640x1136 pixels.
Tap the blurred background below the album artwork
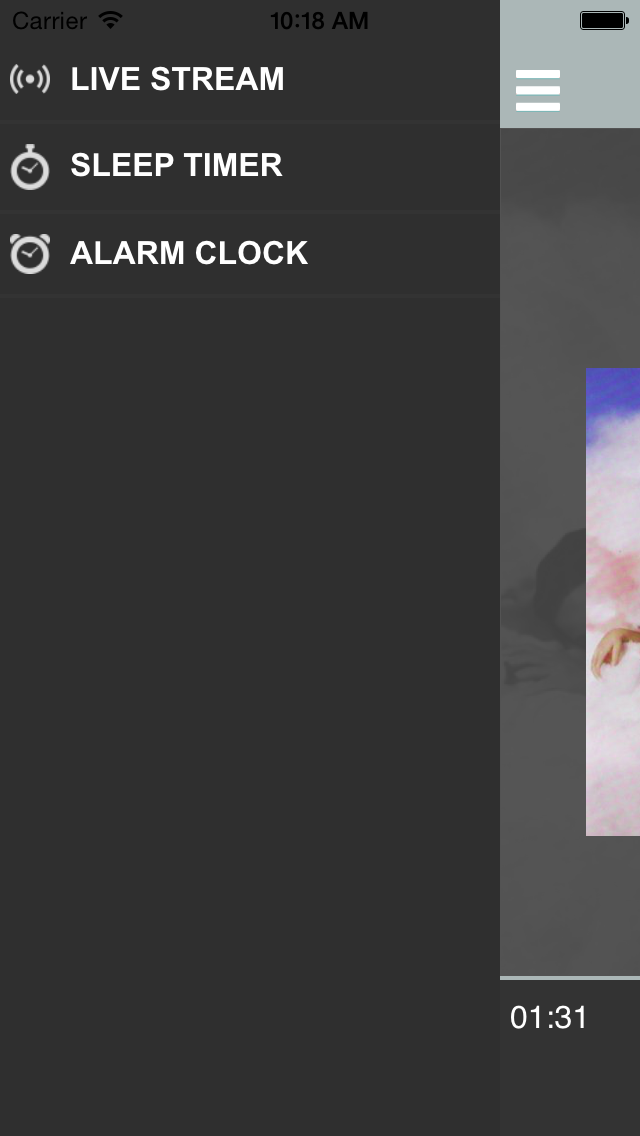(570, 906)
